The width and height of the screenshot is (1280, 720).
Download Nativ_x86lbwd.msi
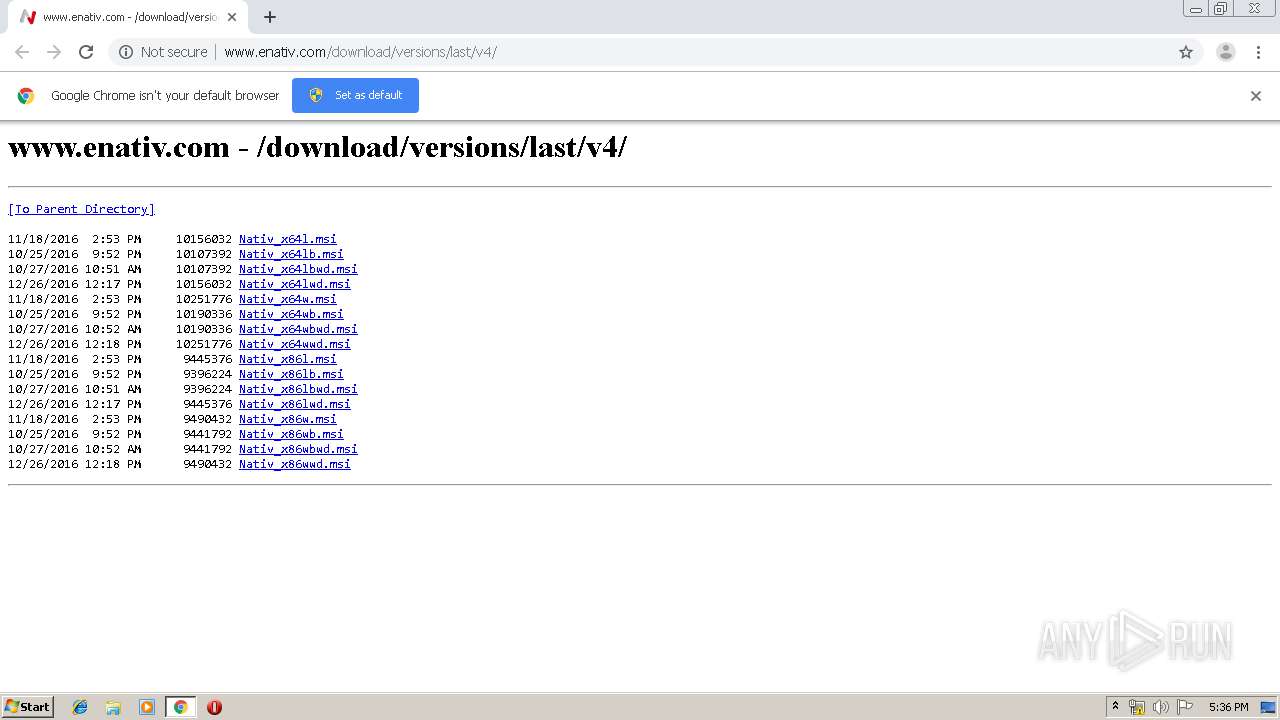[x=298, y=389]
